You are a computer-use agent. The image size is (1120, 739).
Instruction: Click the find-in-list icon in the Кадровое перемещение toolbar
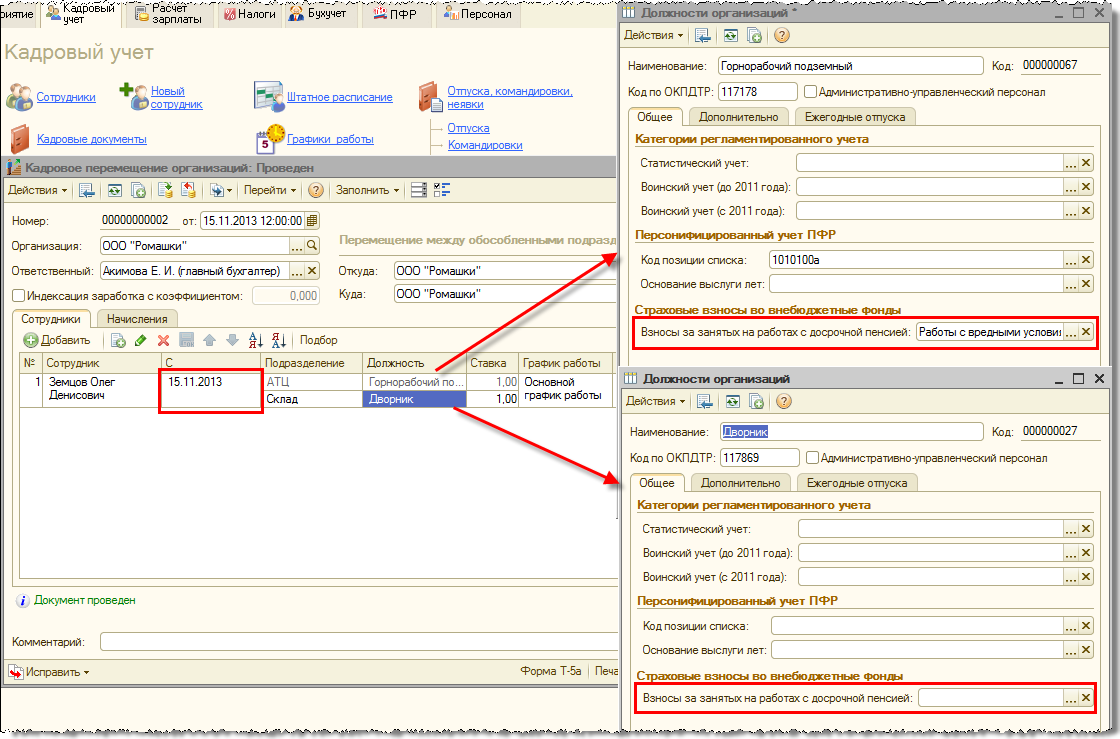point(86,191)
